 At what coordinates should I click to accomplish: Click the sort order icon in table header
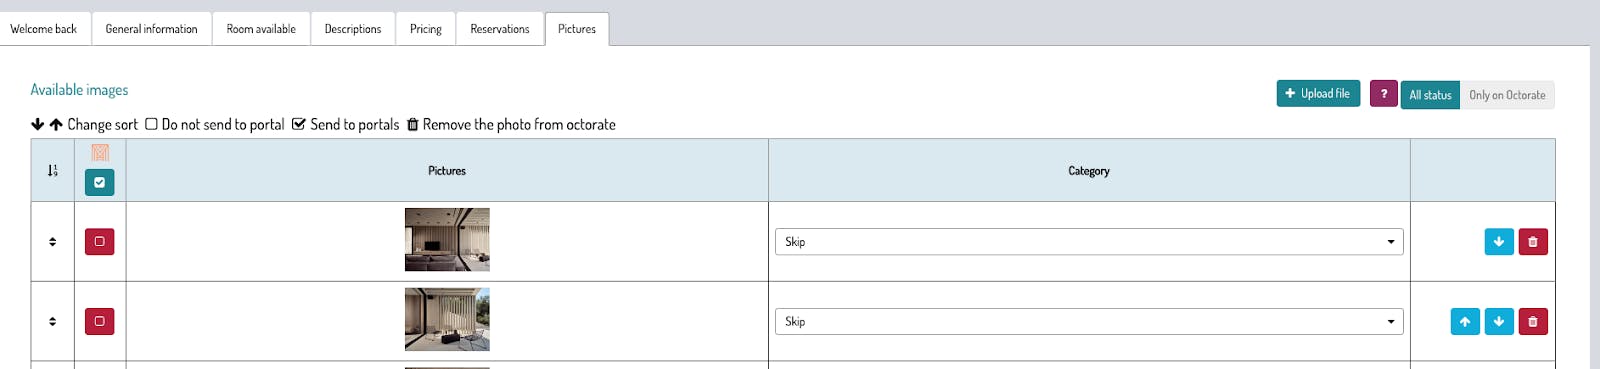(53, 171)
